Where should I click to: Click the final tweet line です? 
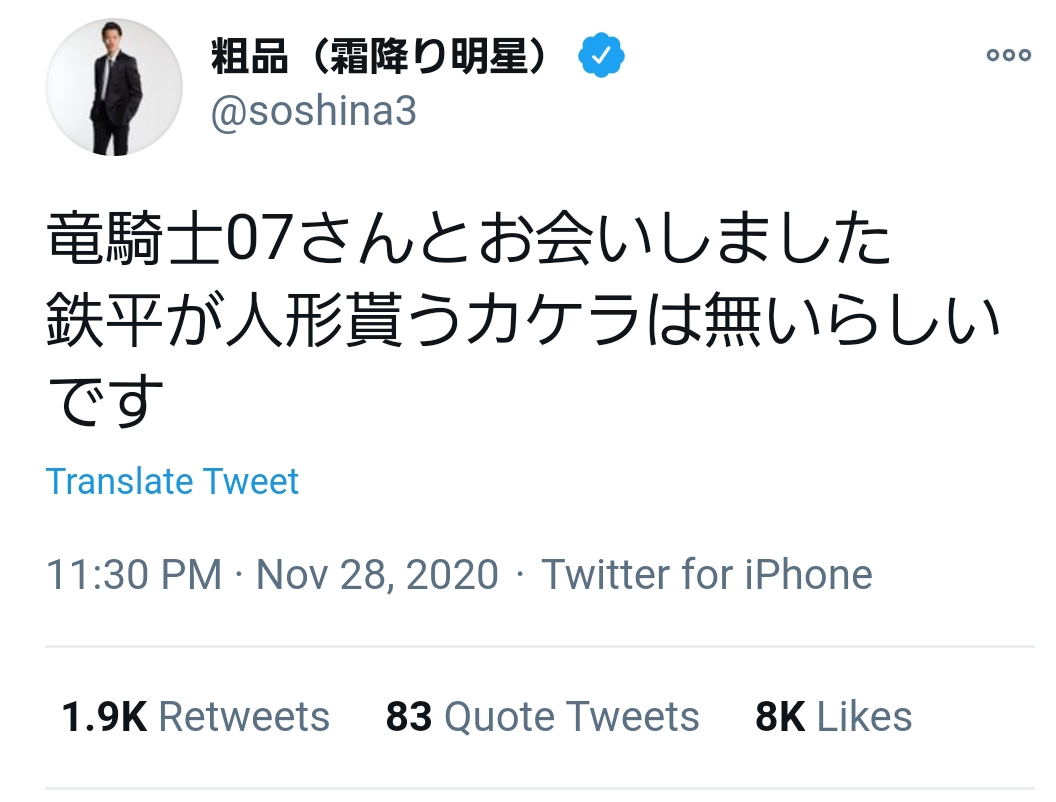[x=105, y=402]
